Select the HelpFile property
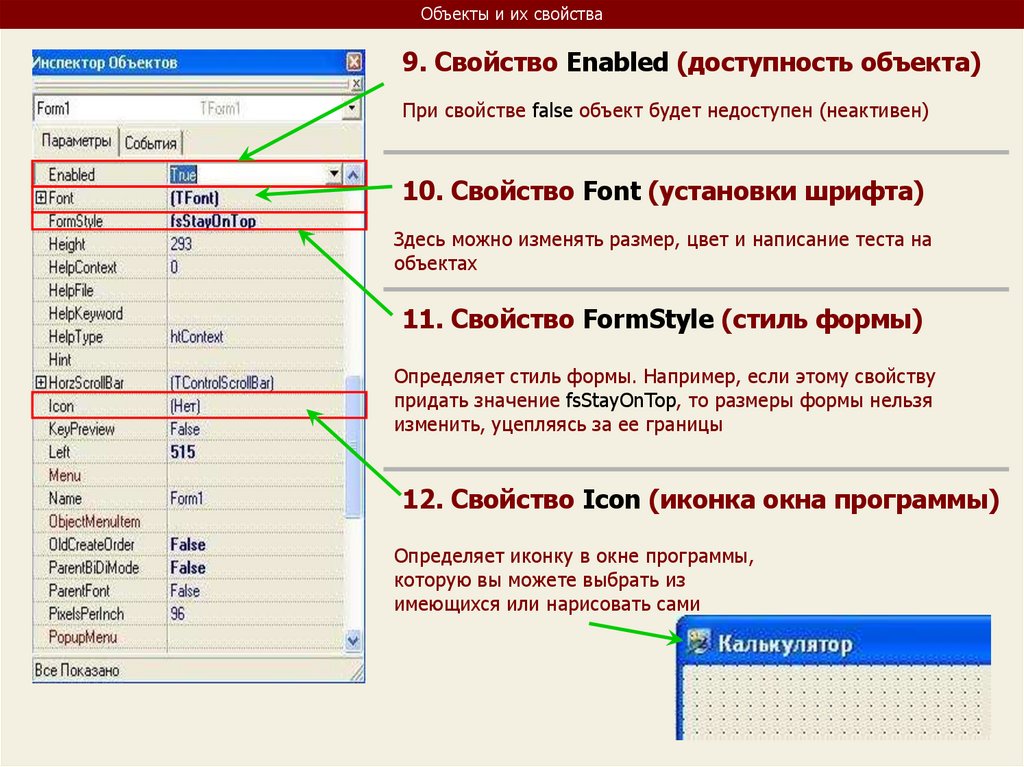The height and width of the screenshot is (767, 1024). coord(71,290)
